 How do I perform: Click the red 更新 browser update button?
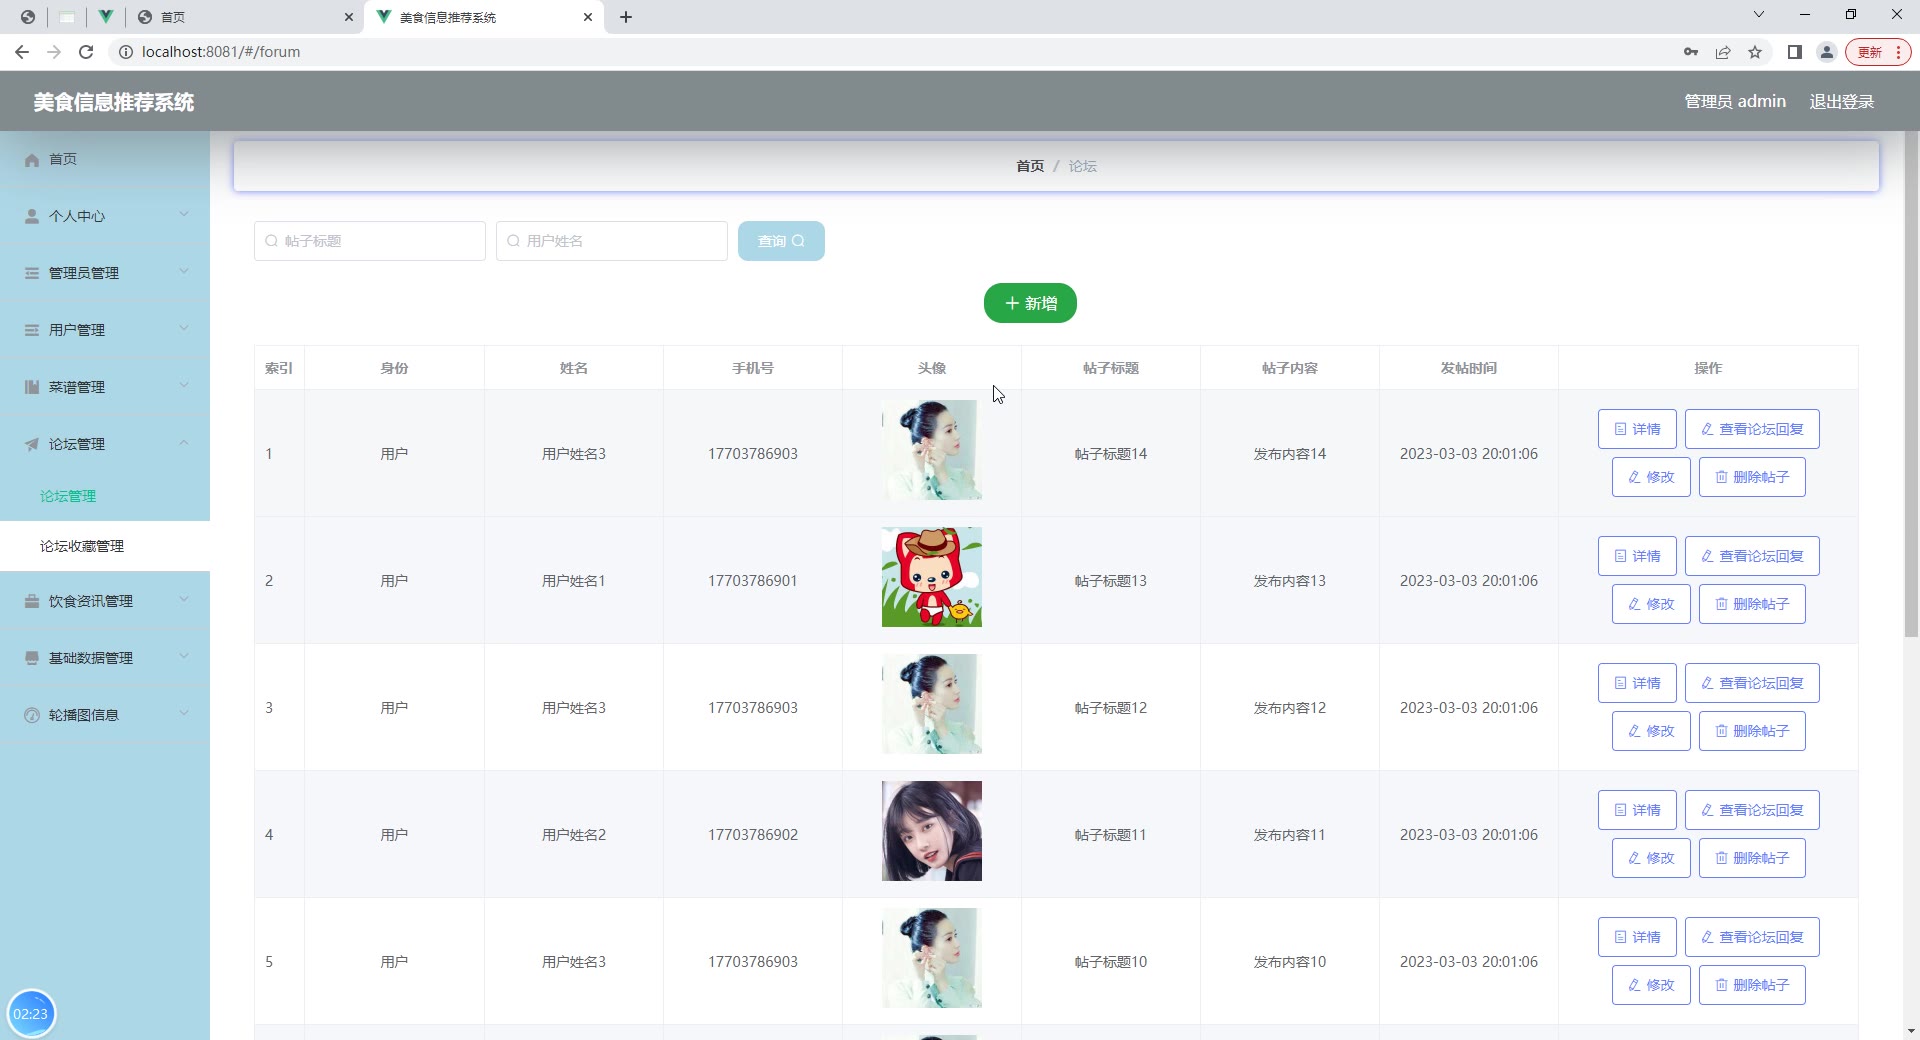click(x=1878, y=52)
